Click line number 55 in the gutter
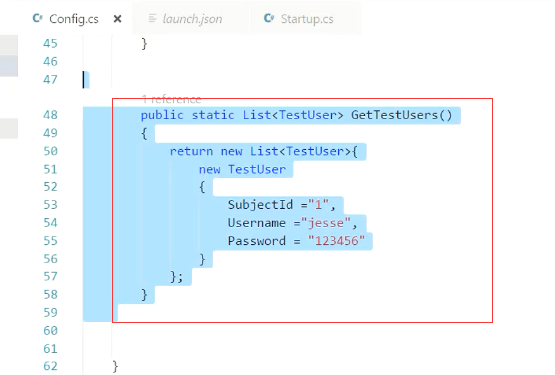Image resolution: width=555 pixels, height=375 pixels. pos(50,241)
